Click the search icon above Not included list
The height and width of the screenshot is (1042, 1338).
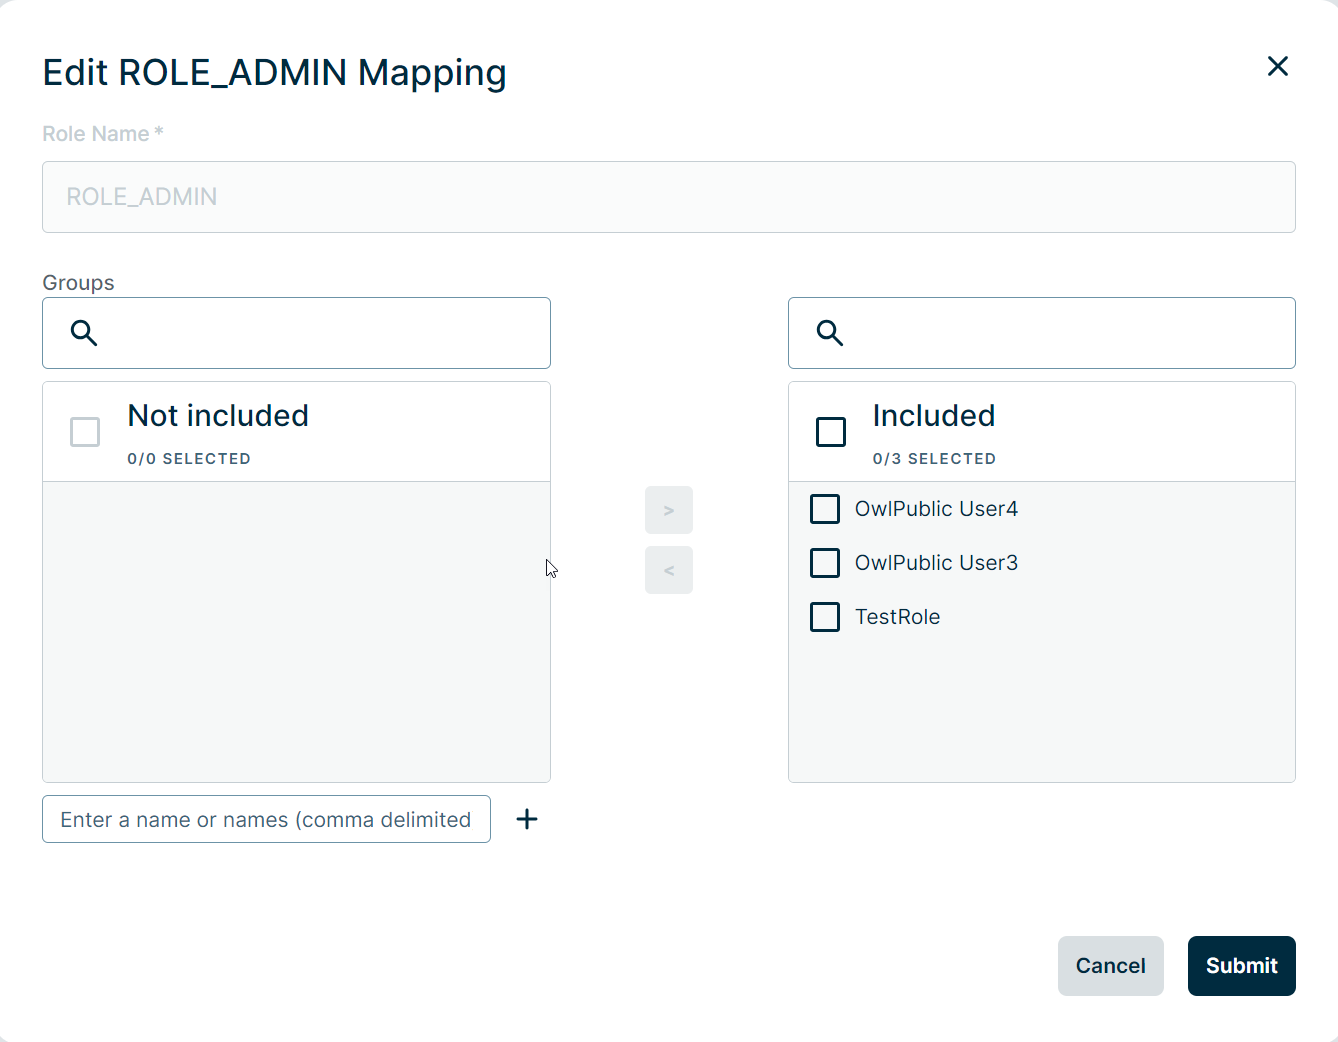click(84, 333)
